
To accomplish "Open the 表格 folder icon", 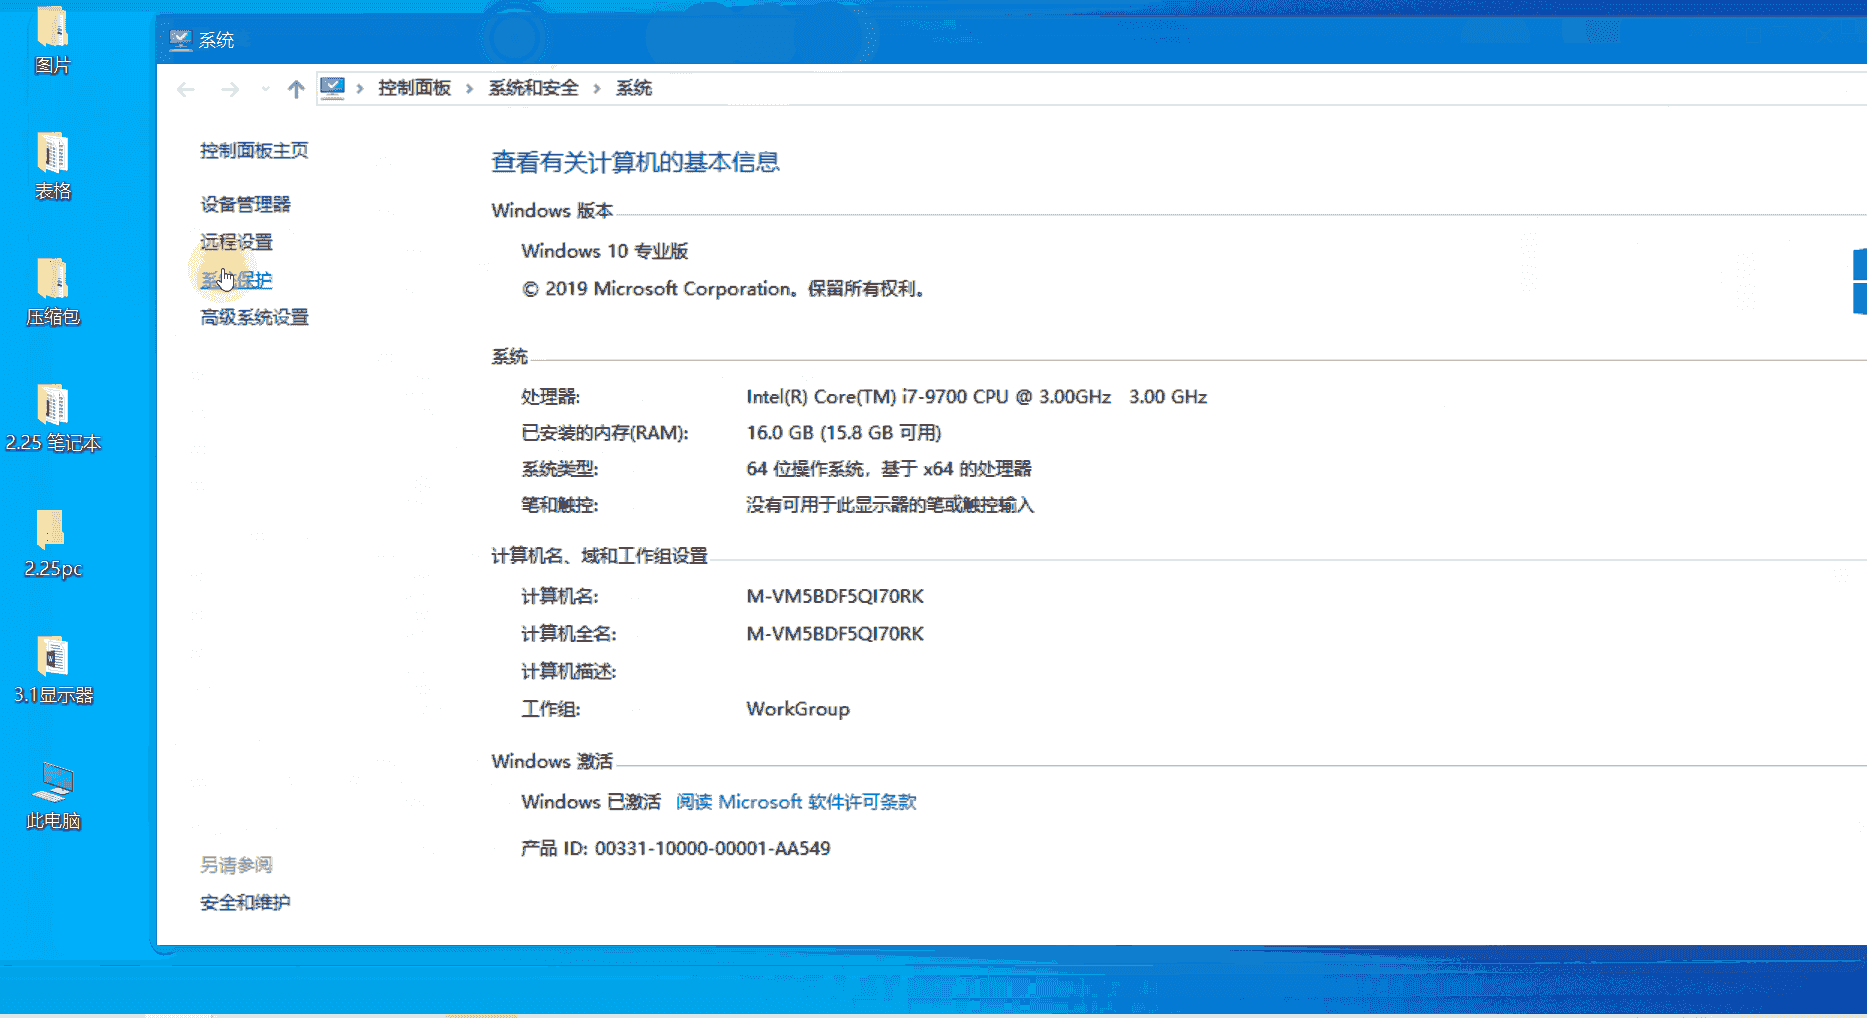I will pos(52,166).
